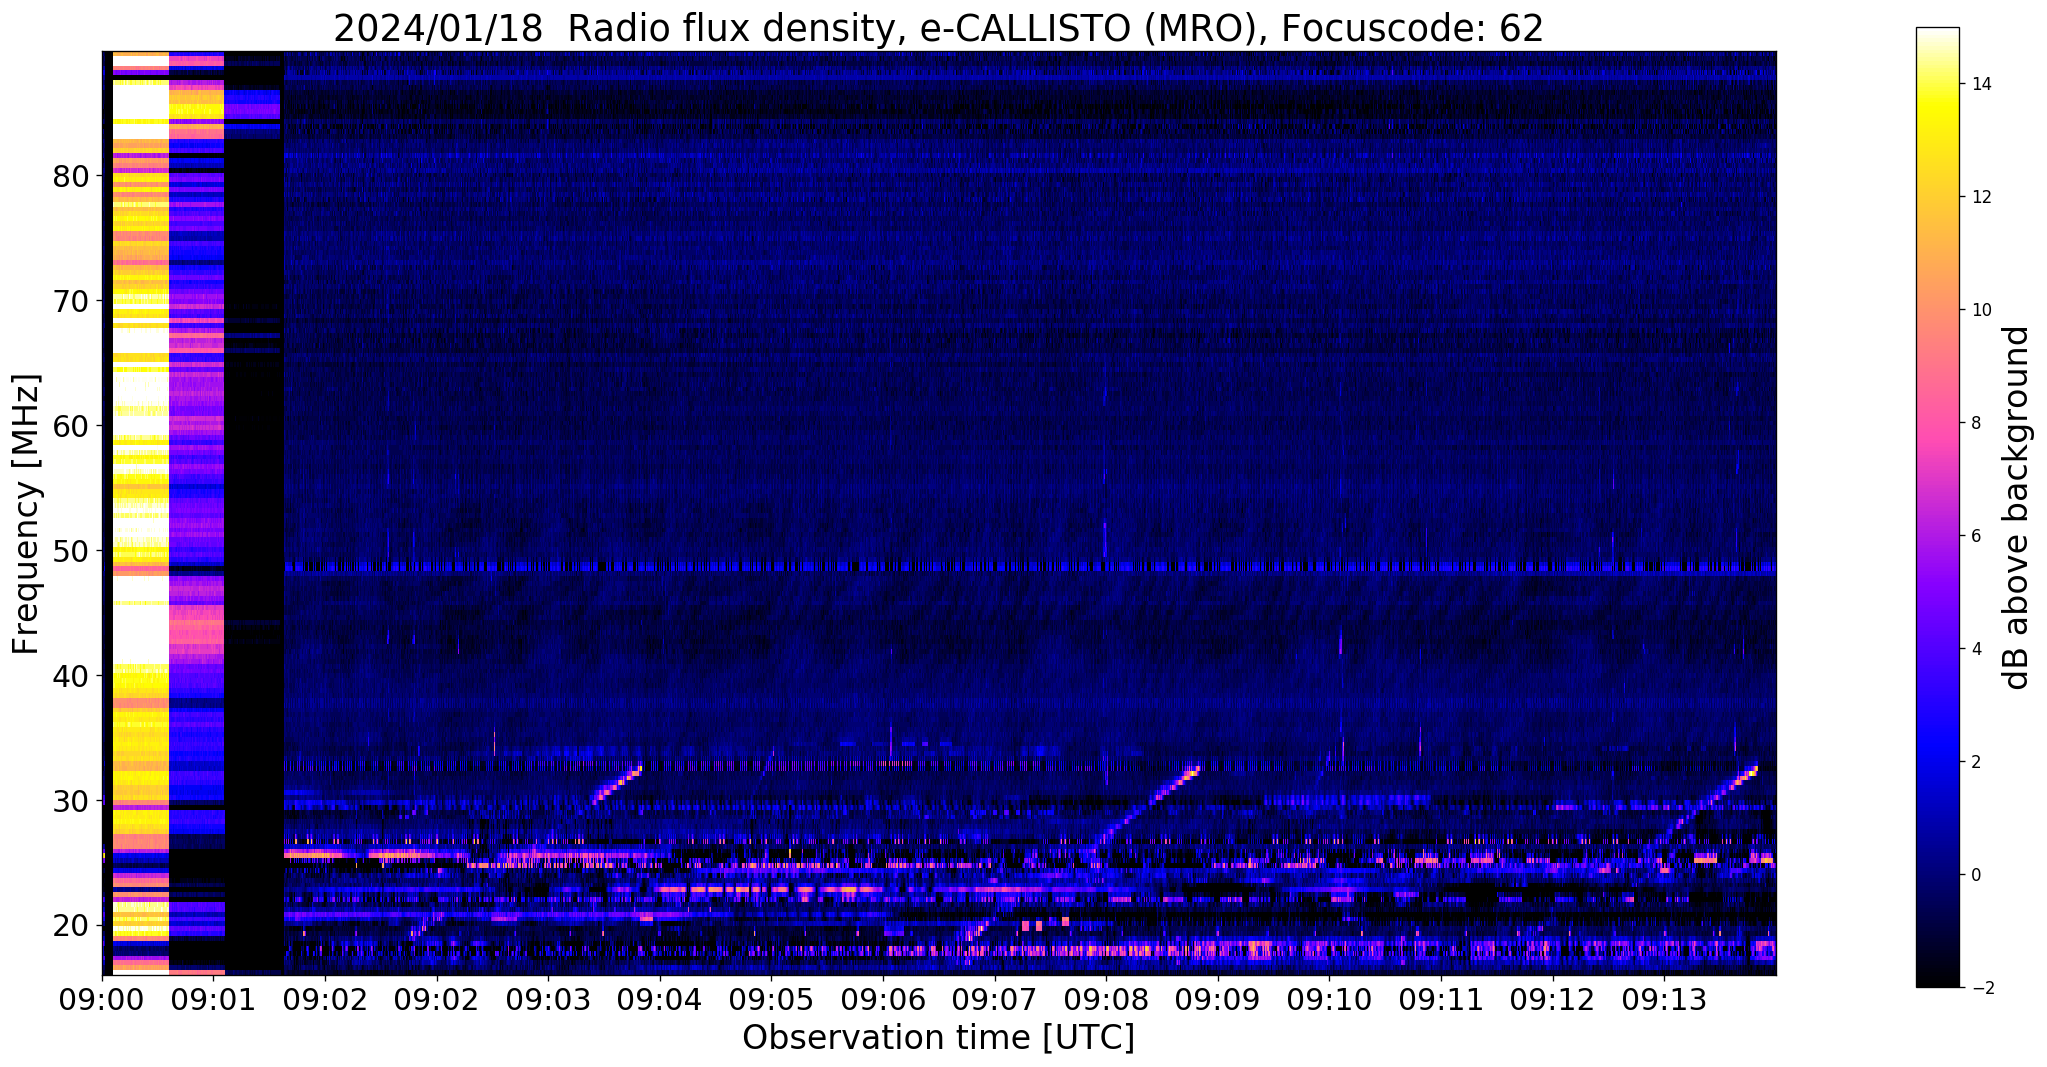Click the drifting burst streak near 09:04

[616, 785]
